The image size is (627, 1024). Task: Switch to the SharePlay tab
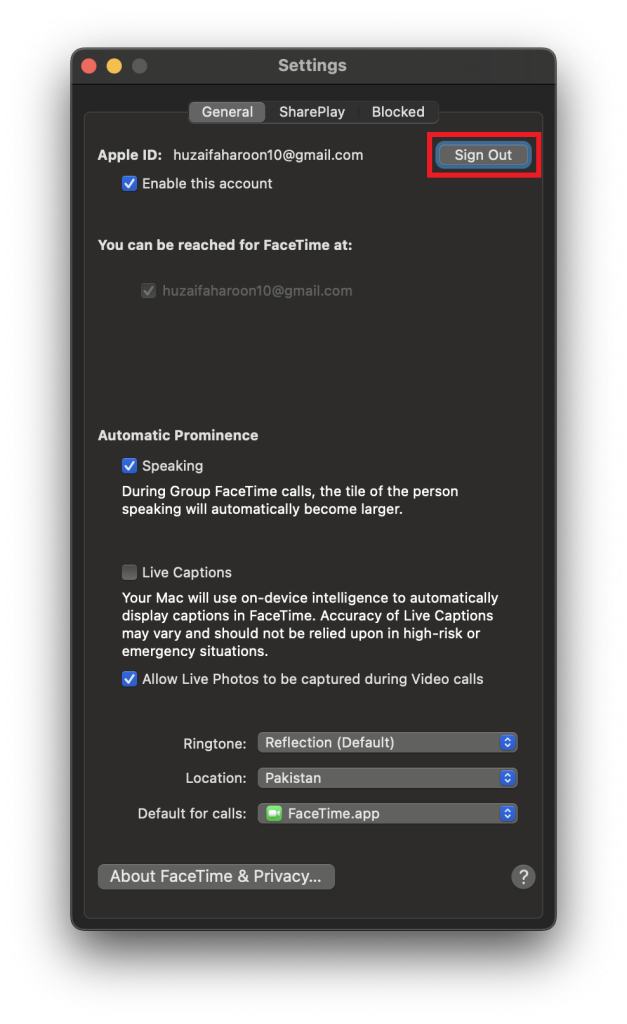point(312,112)
